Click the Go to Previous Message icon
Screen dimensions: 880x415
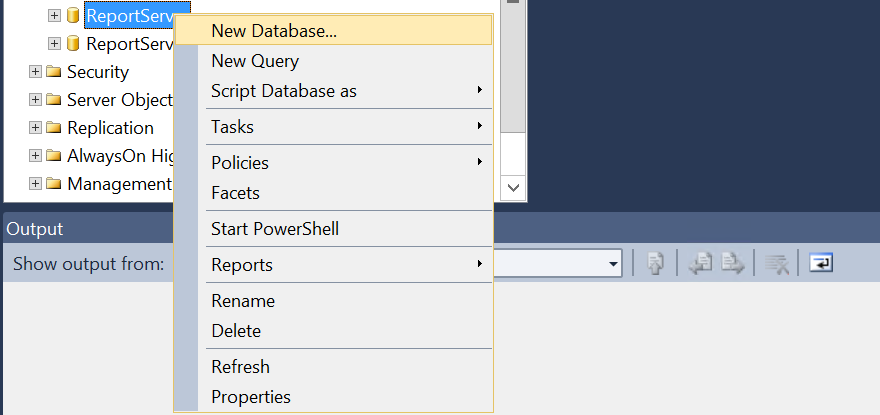pyautogui.click(x=700, y=263)
